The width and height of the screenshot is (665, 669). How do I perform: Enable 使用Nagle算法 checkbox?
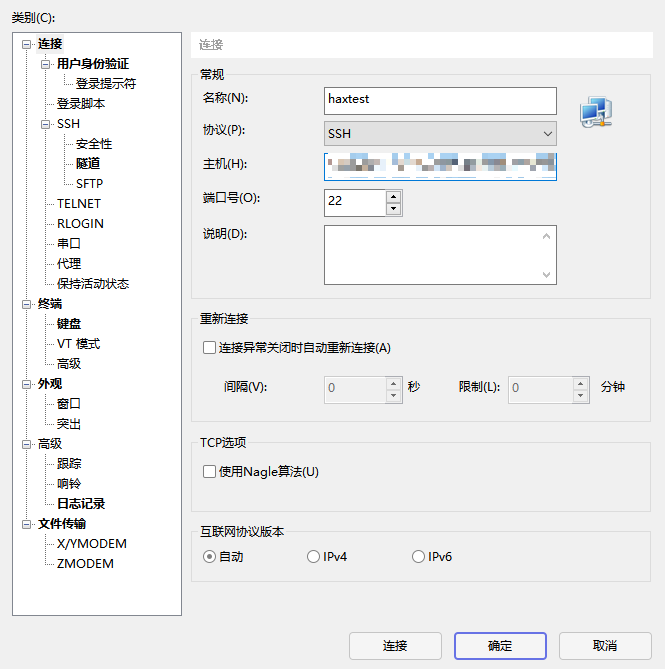(x=209, y=471)
